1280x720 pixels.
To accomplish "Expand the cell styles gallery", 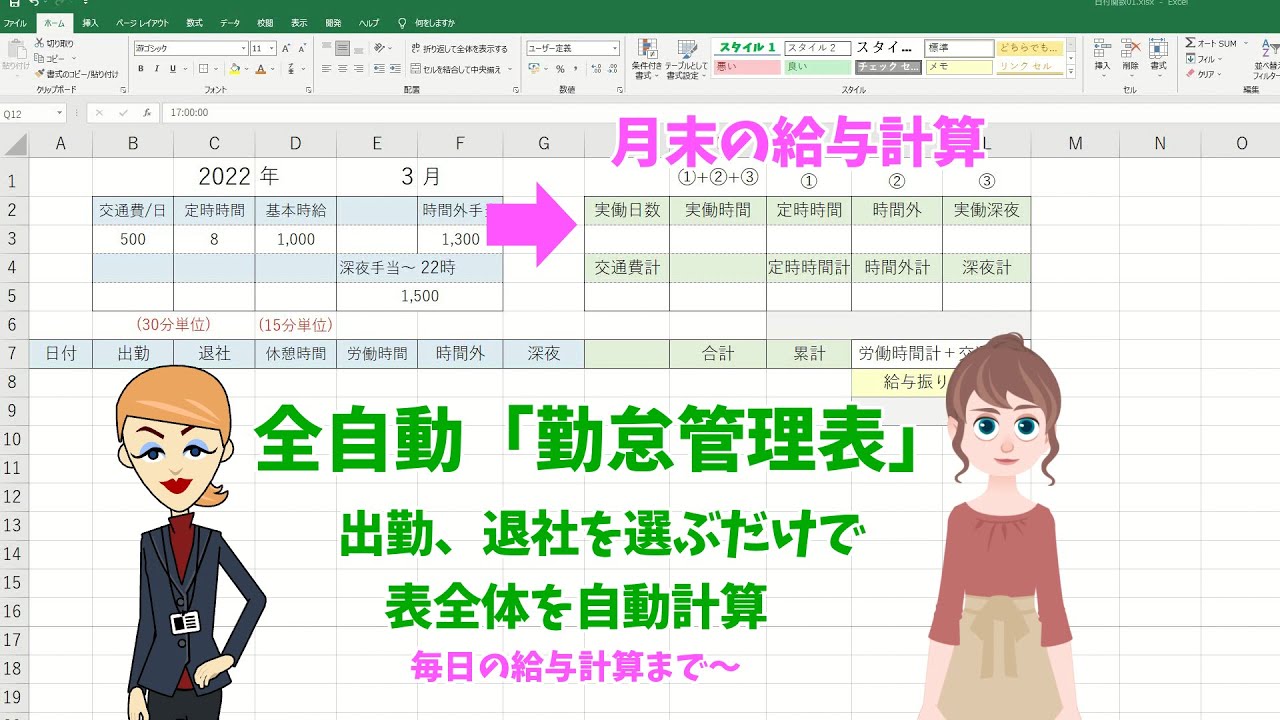I will (x=1071, y=73).
